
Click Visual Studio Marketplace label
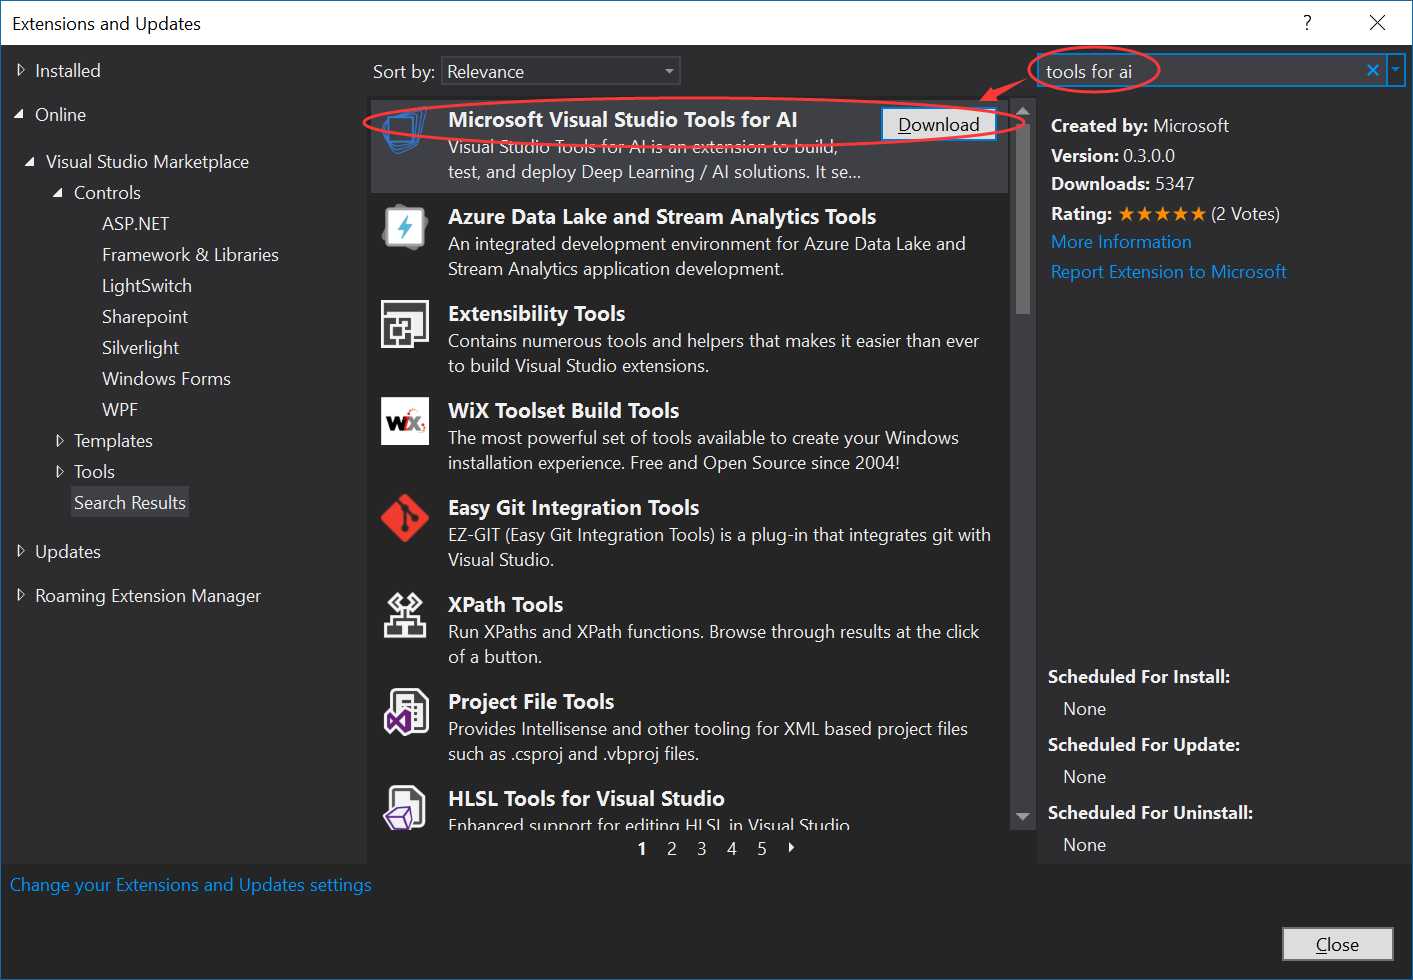click(147, 161)
